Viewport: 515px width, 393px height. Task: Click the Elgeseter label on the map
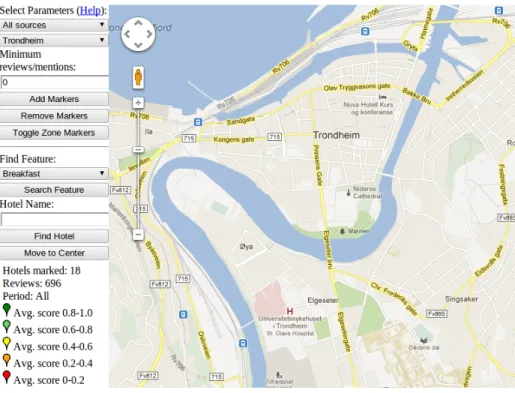[322, 300]
